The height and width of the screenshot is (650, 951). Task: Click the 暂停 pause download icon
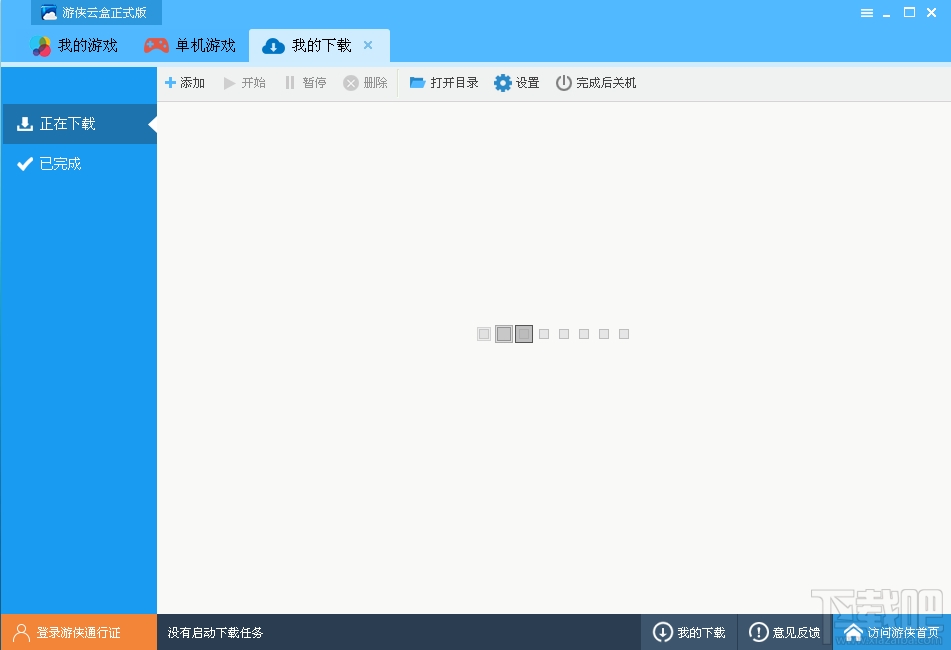point(288,83)
